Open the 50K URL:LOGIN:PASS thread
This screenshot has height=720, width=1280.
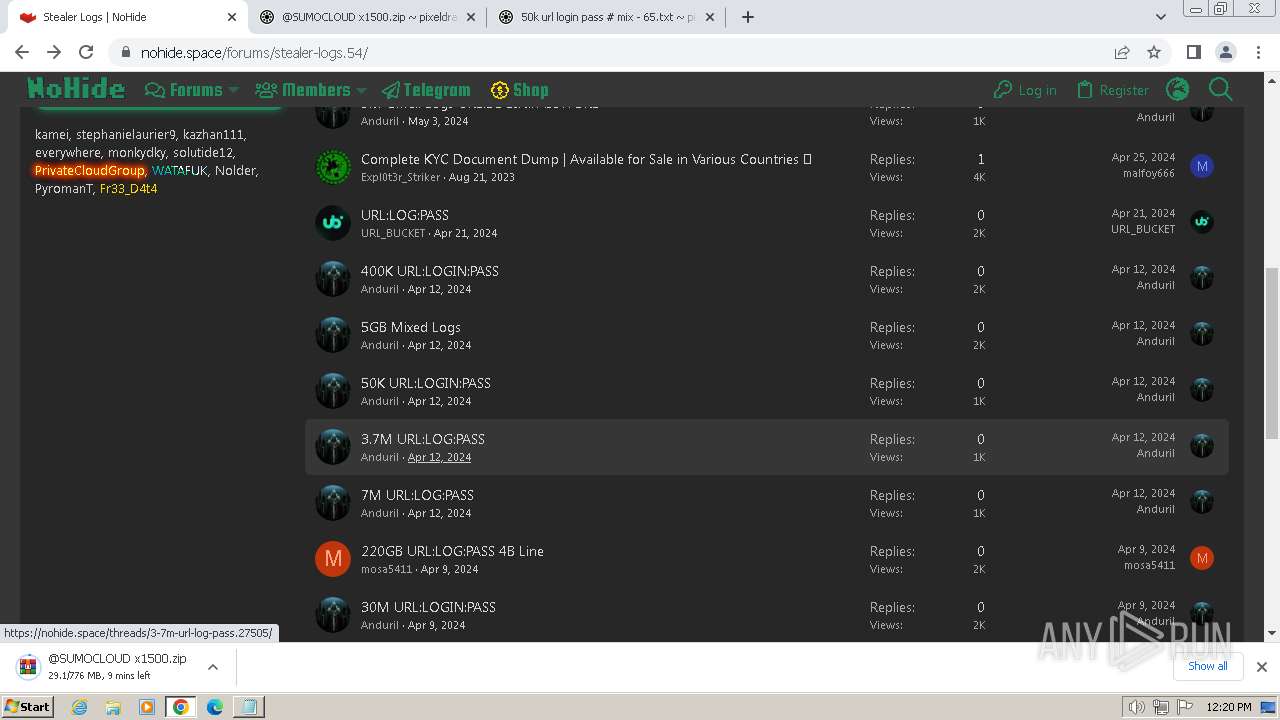[426, 383]
